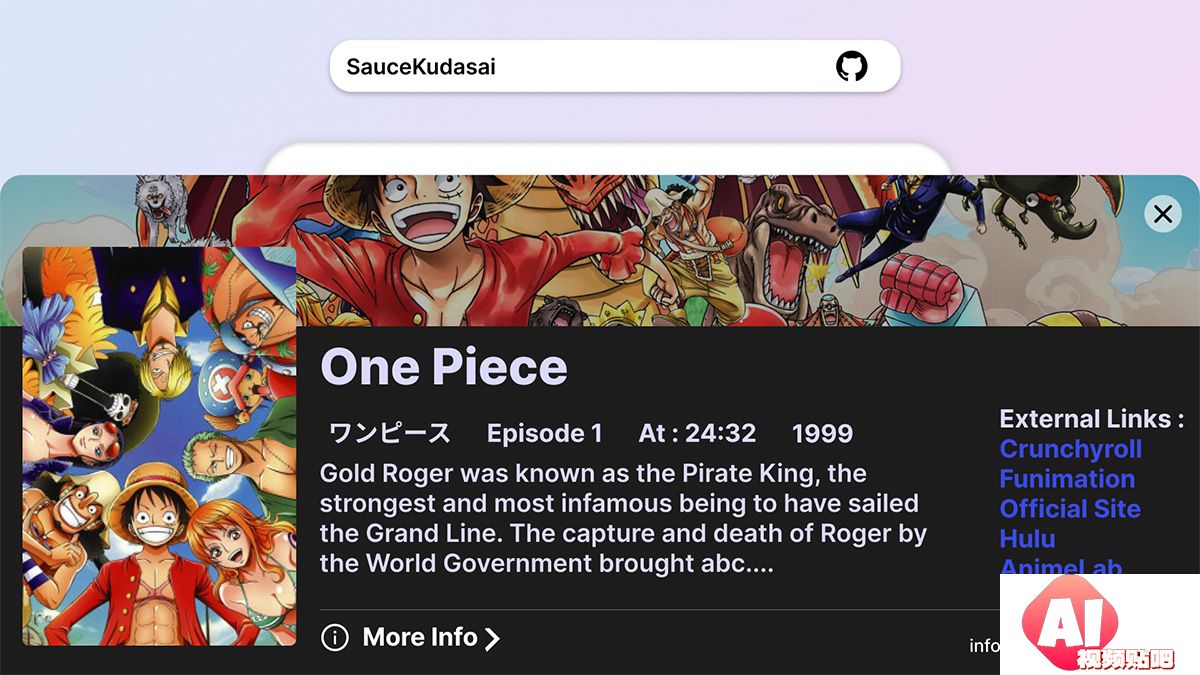Click the Episode 1 label
This screenshot has width=1200, height=675.
pyautogui.click(x=544, y=433)
